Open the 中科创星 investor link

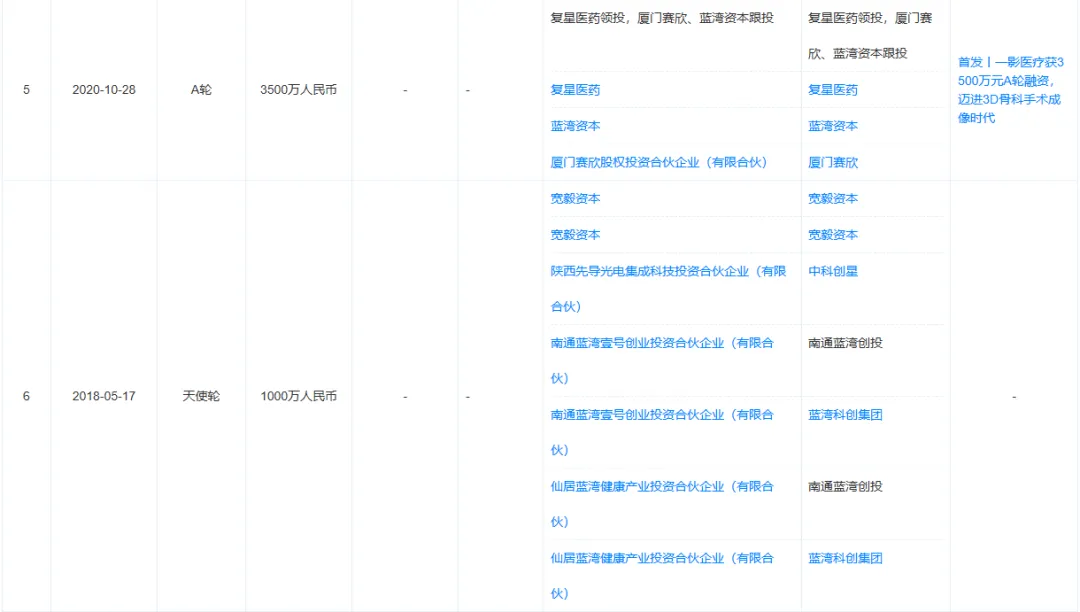point(833,271)
